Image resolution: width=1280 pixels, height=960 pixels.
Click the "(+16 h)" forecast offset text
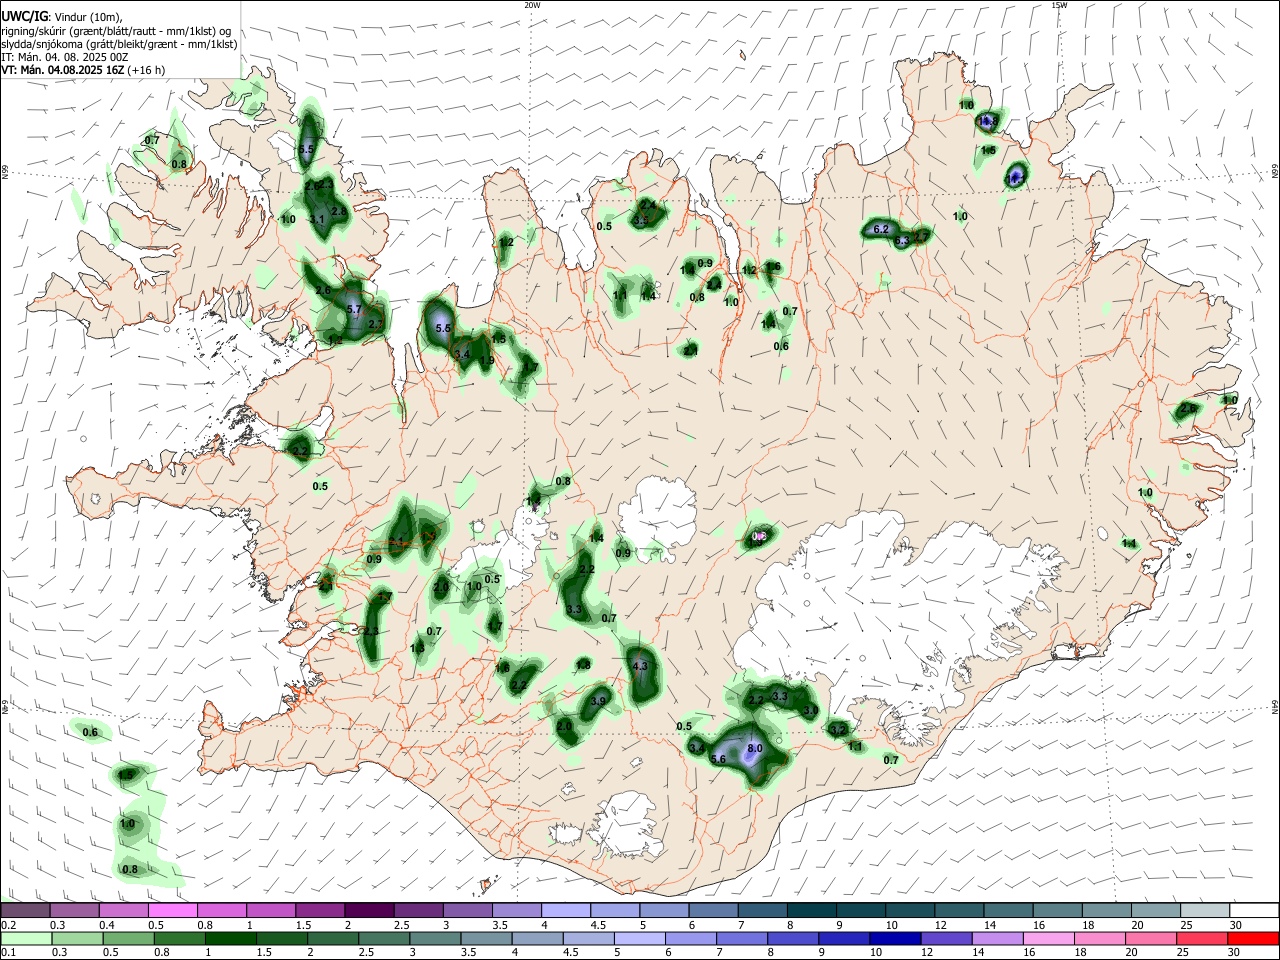point(146,70)
